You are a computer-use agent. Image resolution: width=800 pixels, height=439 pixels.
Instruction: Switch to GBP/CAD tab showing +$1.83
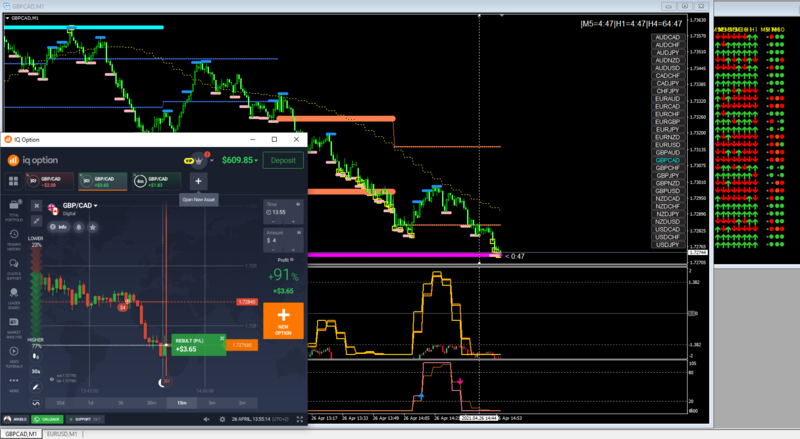tap(157, 181)
